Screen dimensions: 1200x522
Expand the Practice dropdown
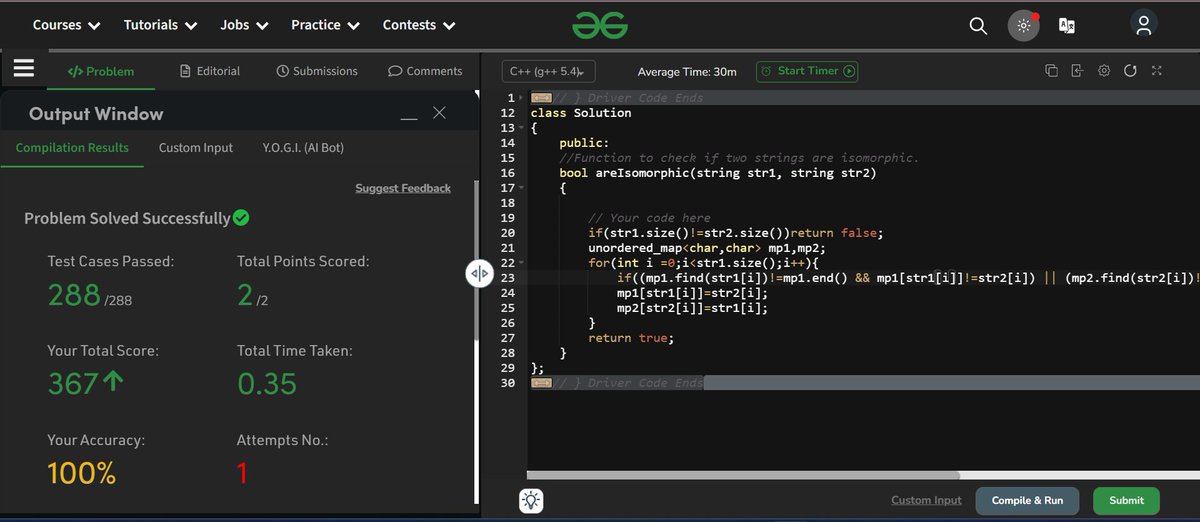(x=325, y=25)
